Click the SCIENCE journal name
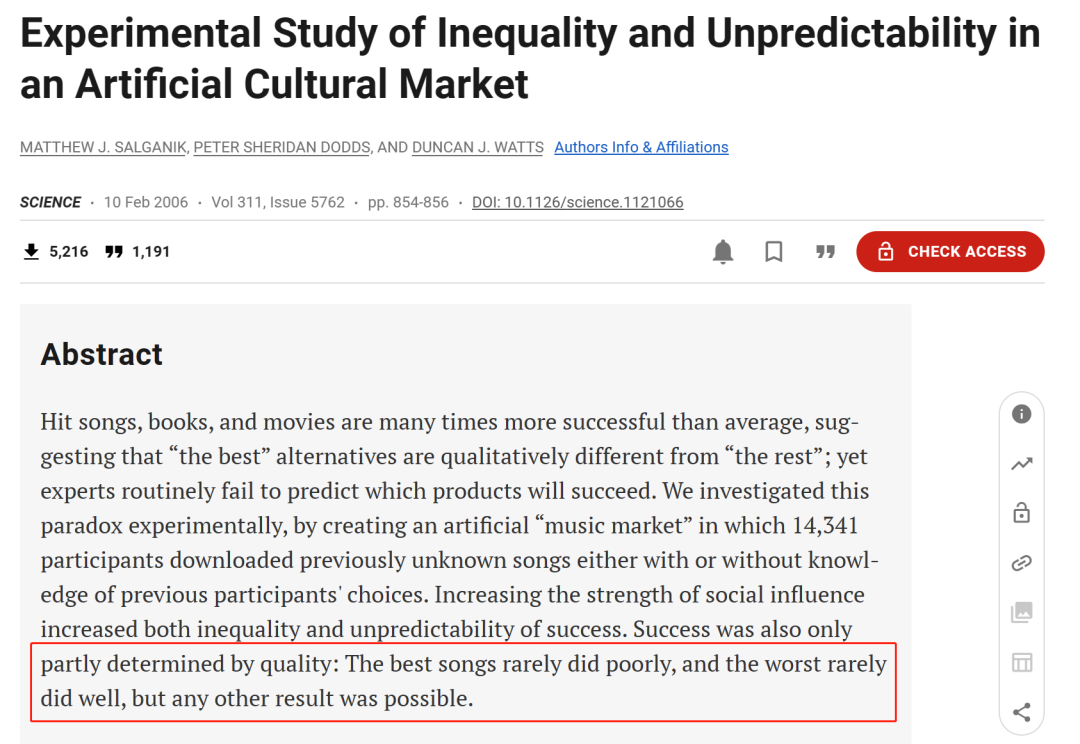The image size is (1080, 744). coord(50,203)
